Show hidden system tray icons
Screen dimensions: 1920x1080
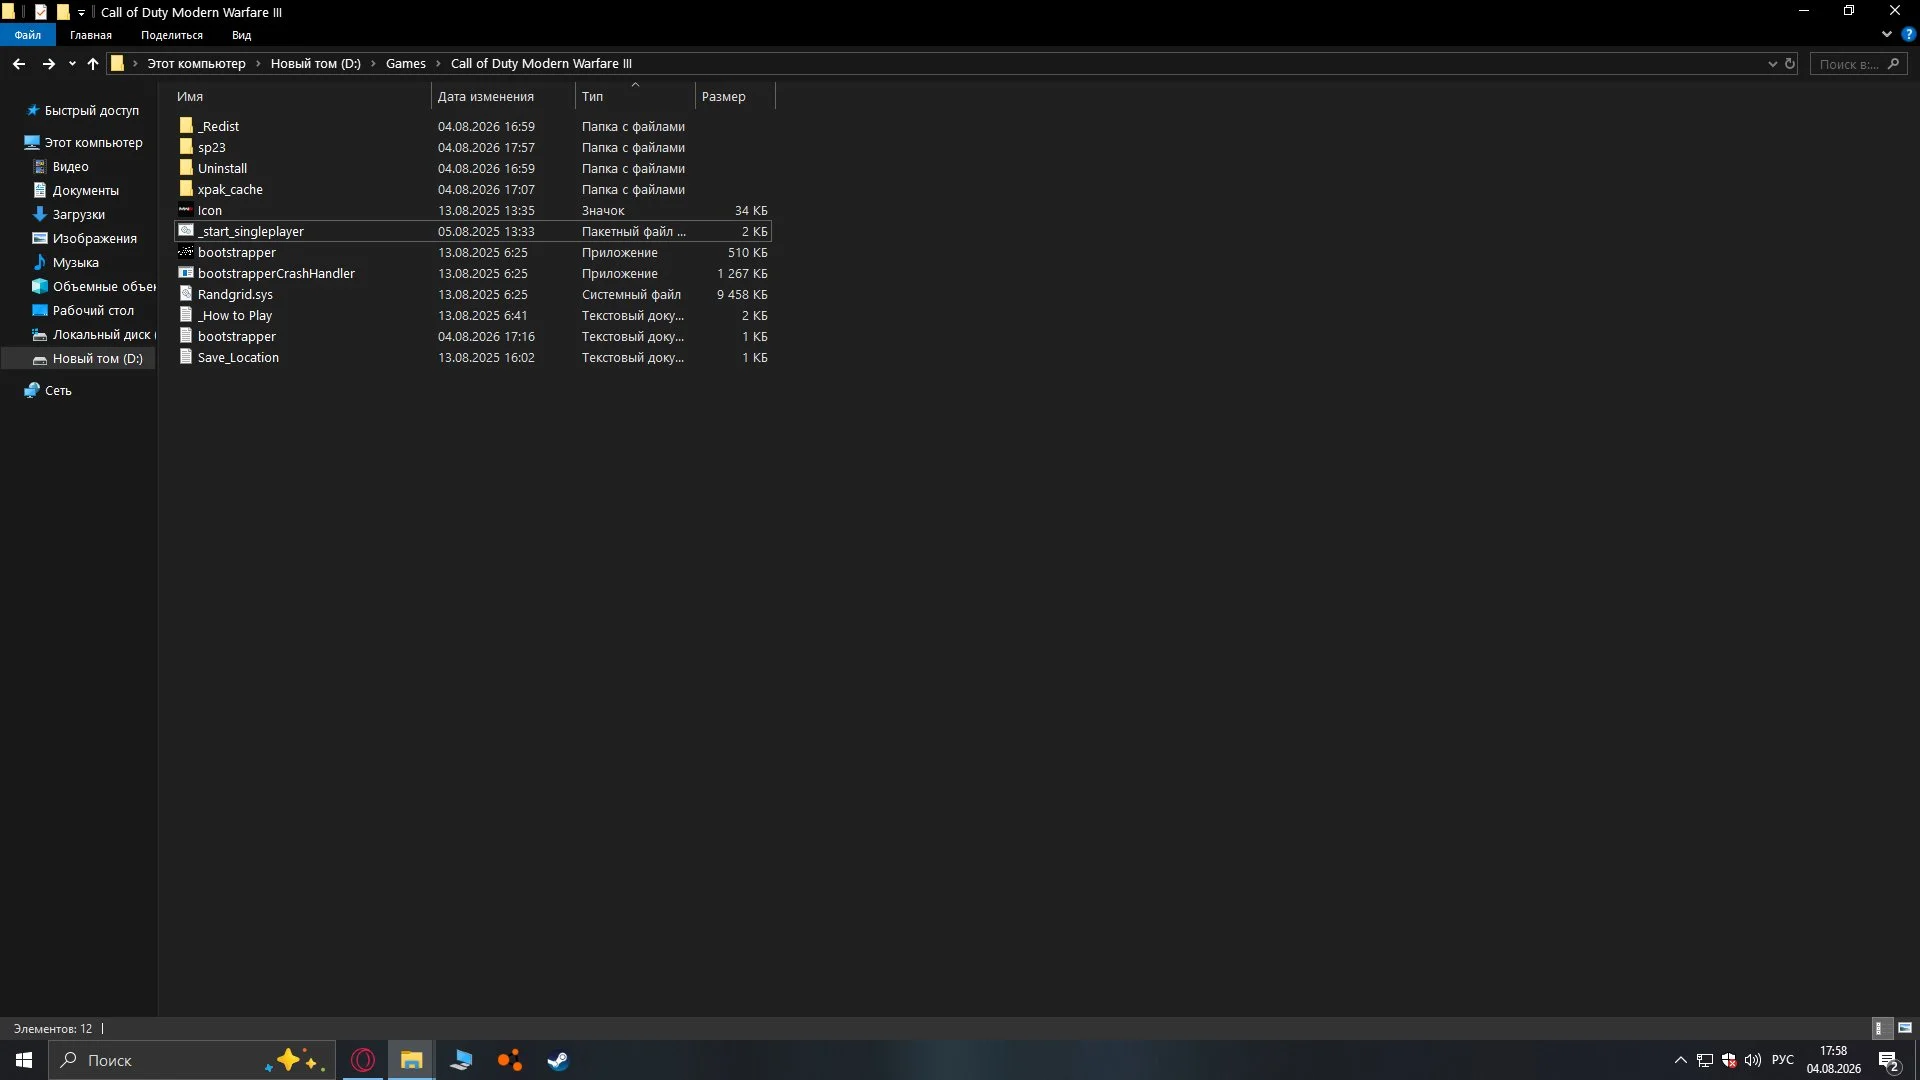click(1681, 1060)
